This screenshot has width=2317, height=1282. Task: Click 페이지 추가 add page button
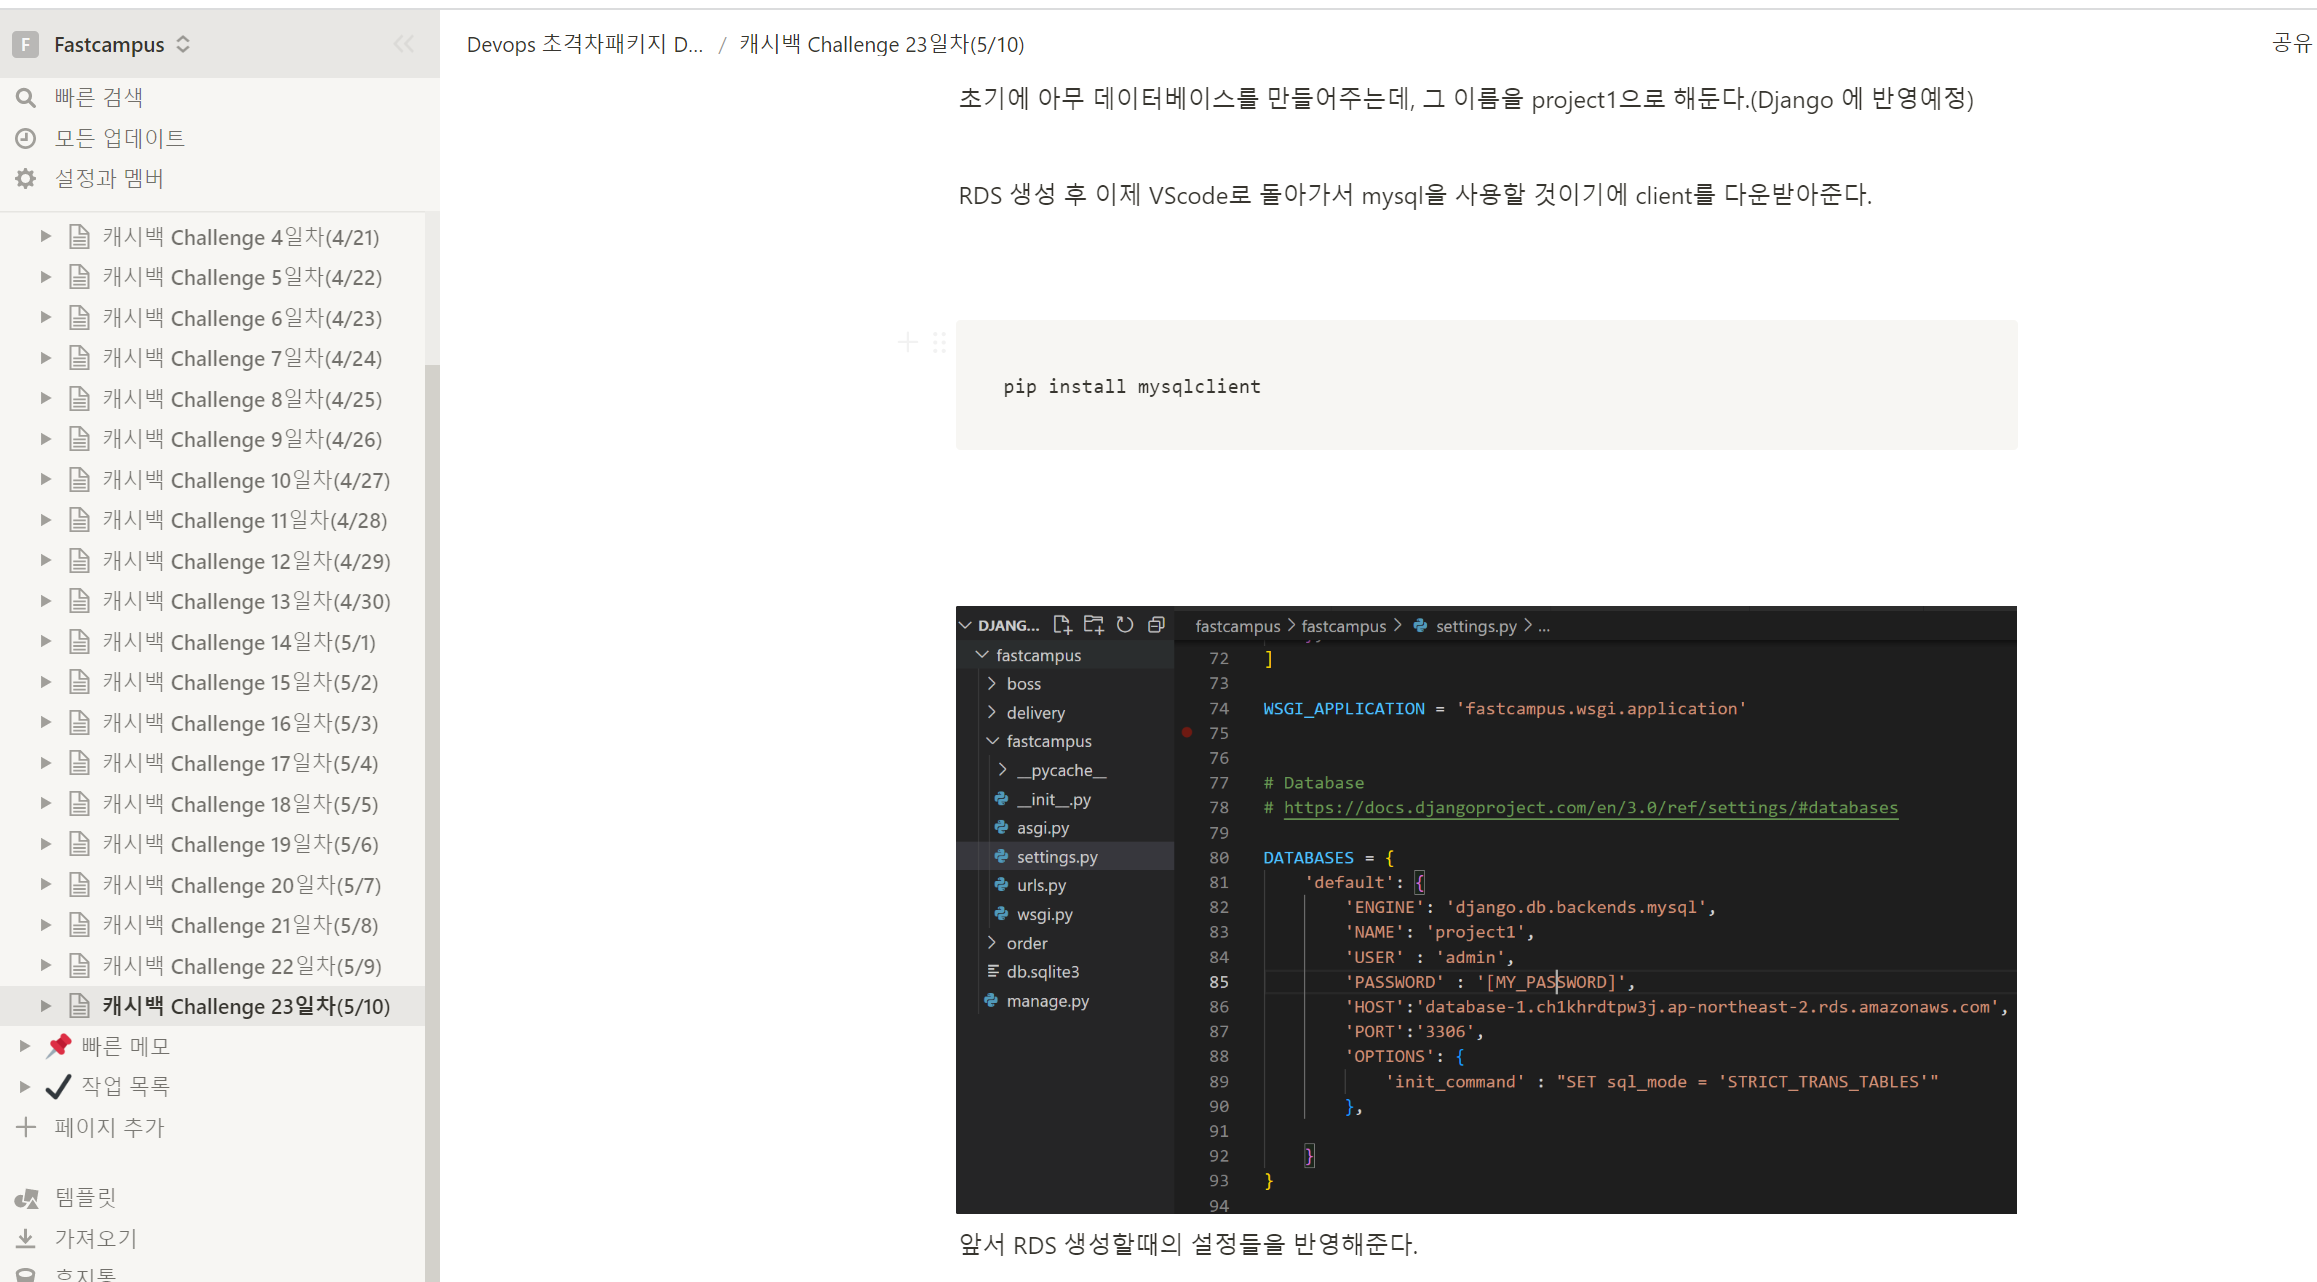[108, 1127]
